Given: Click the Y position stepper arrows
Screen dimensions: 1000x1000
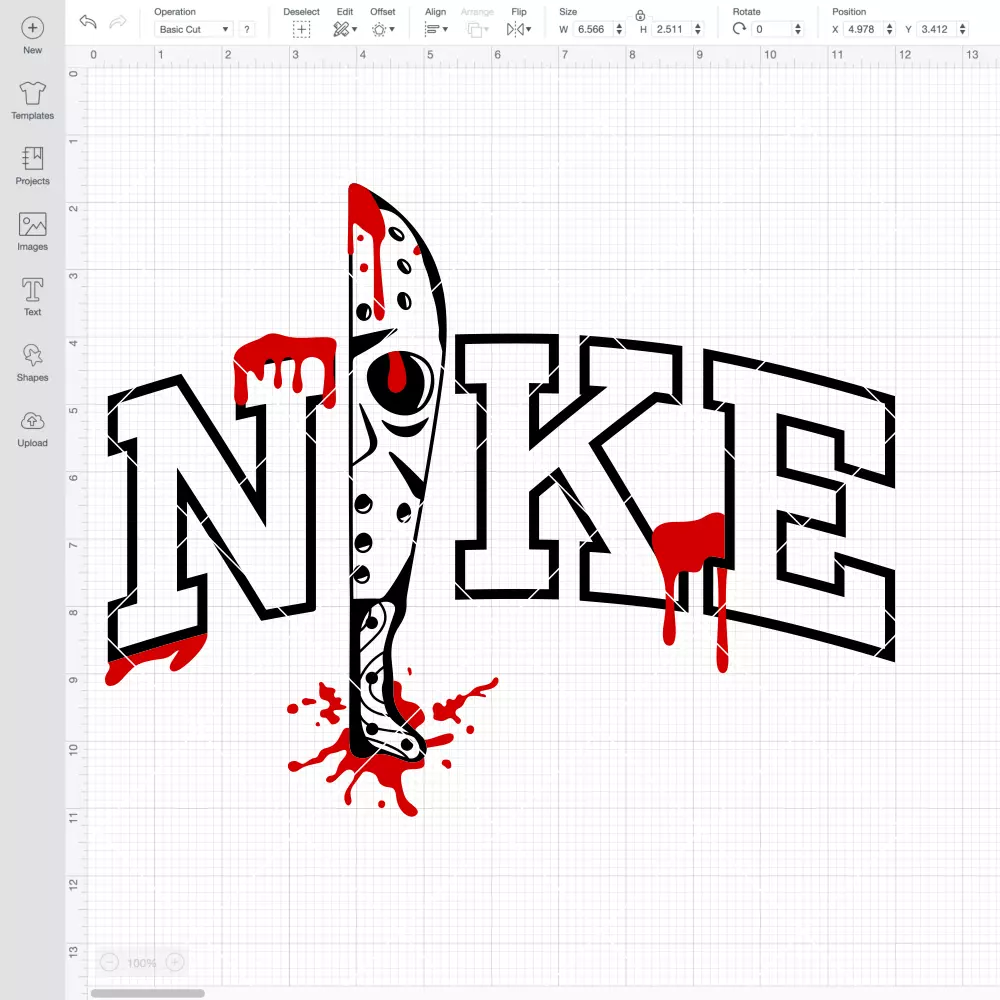Looking at the screenshot, I should pyautogui.click(x=963, y=29).
